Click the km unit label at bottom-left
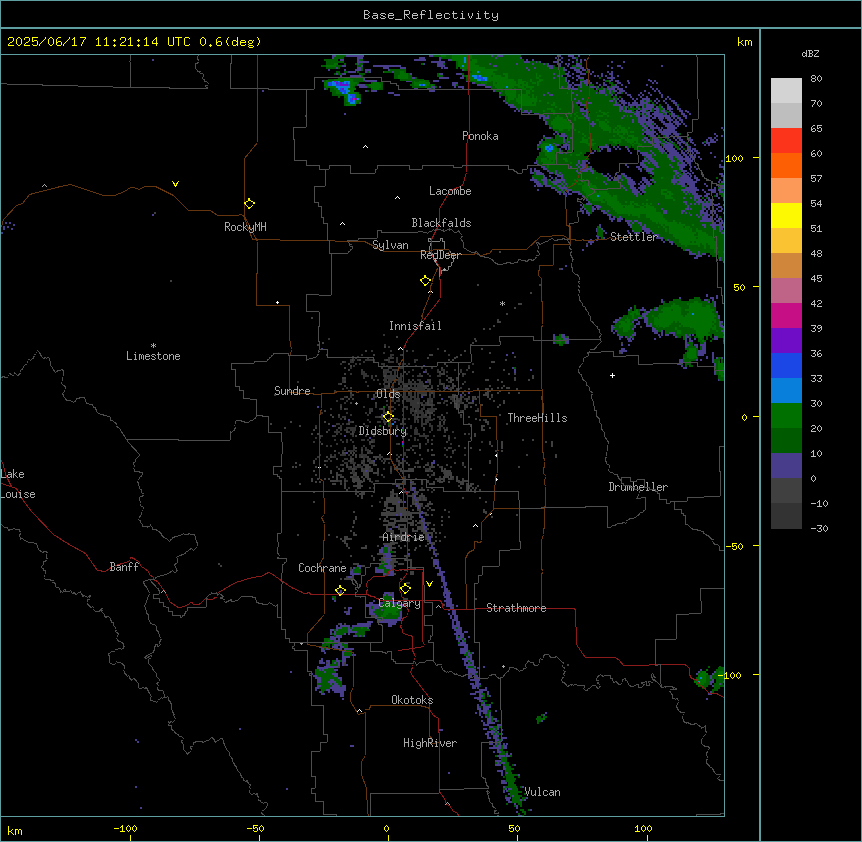Viewport: 862px width, 842px height. tap(14, 831)
